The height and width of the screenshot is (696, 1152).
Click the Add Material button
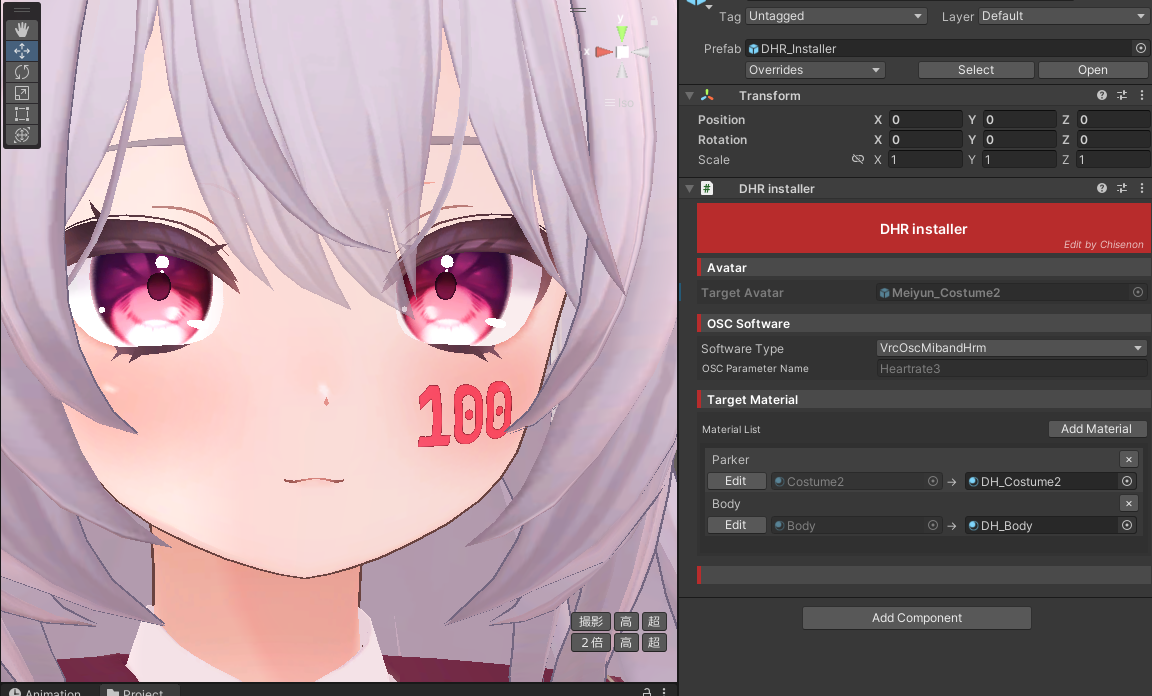click(1096, 429)
